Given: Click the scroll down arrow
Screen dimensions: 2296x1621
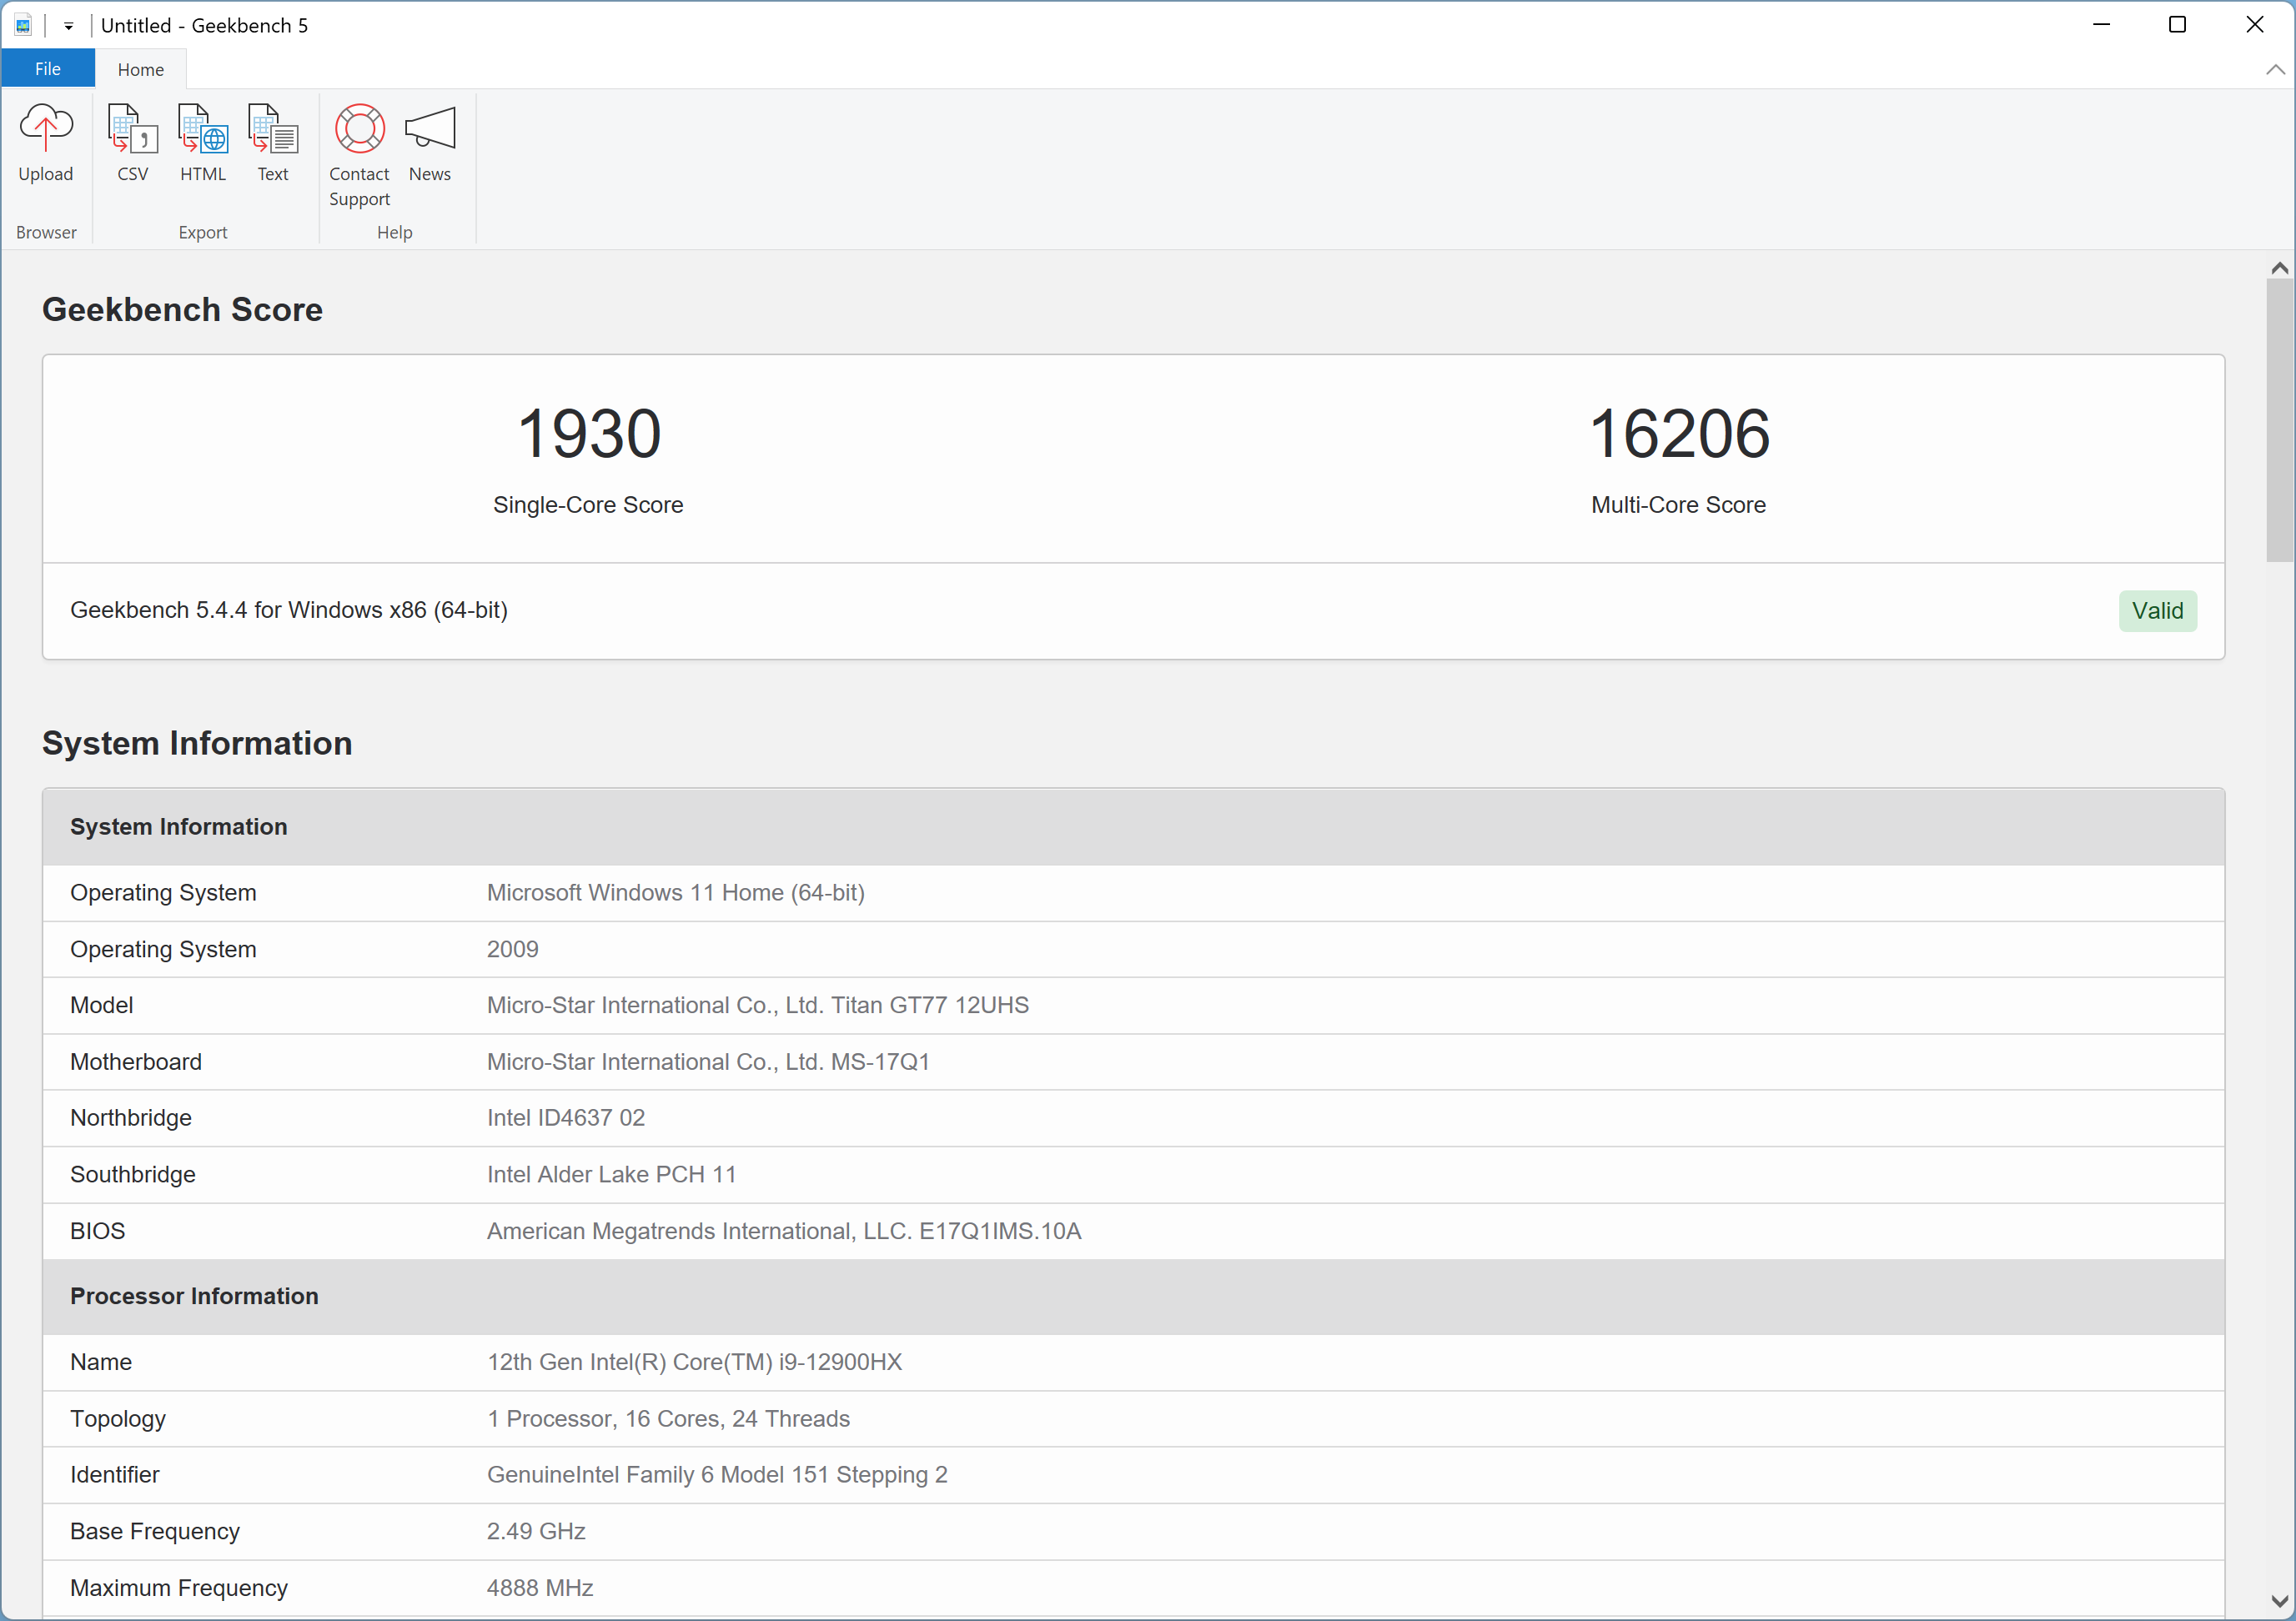Looking at the screenshot, I should coord(2279,1600).
